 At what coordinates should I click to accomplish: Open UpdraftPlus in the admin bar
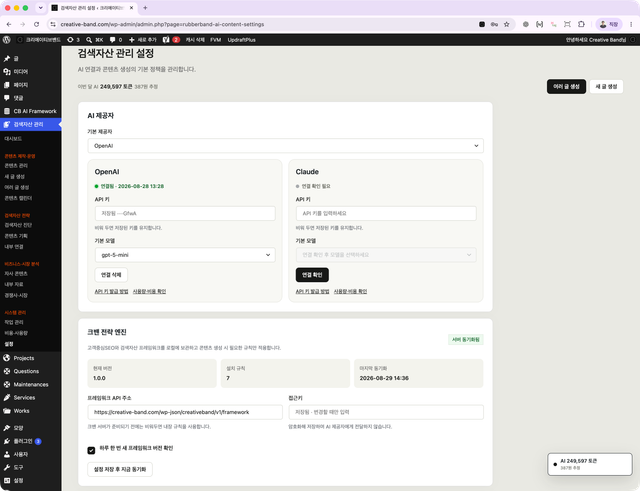coord(241,40)
